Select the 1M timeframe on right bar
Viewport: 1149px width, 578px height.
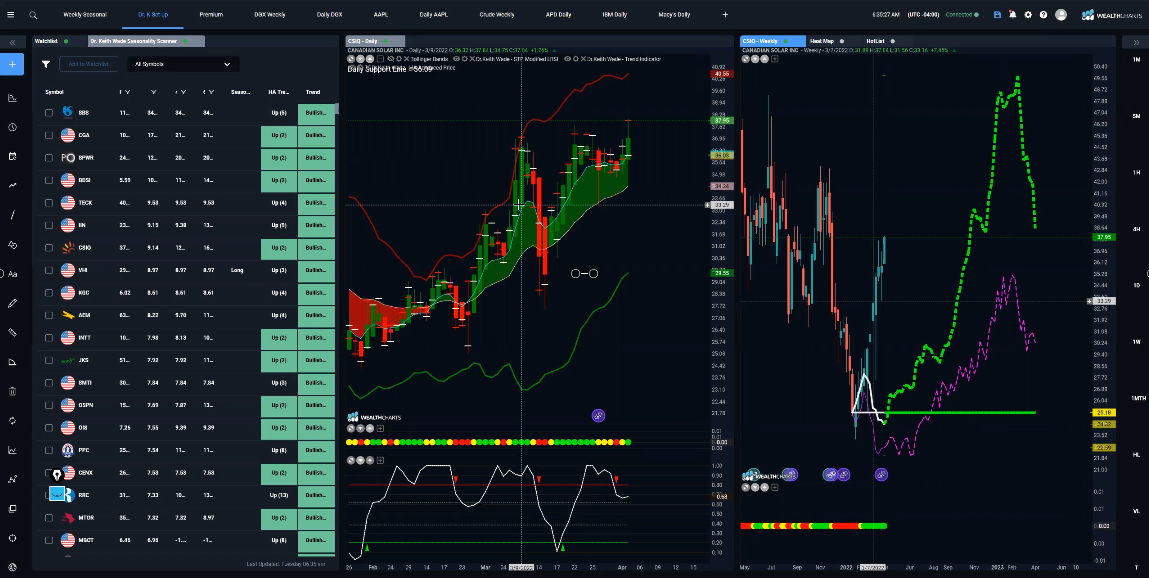click(1136, 59)
